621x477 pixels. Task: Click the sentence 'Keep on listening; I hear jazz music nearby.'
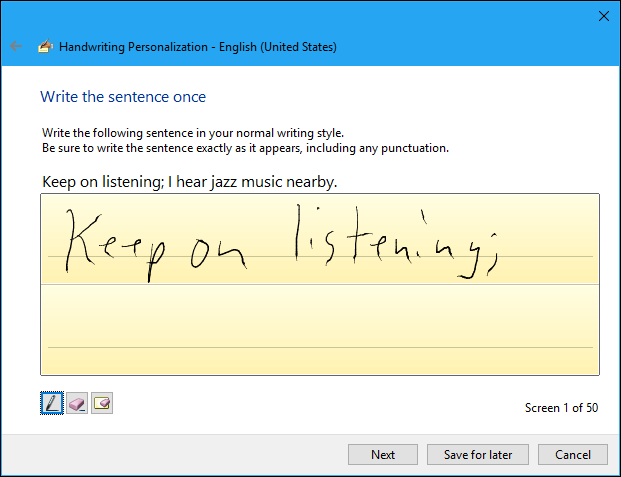pyautogui.click(x=189, y=182)
